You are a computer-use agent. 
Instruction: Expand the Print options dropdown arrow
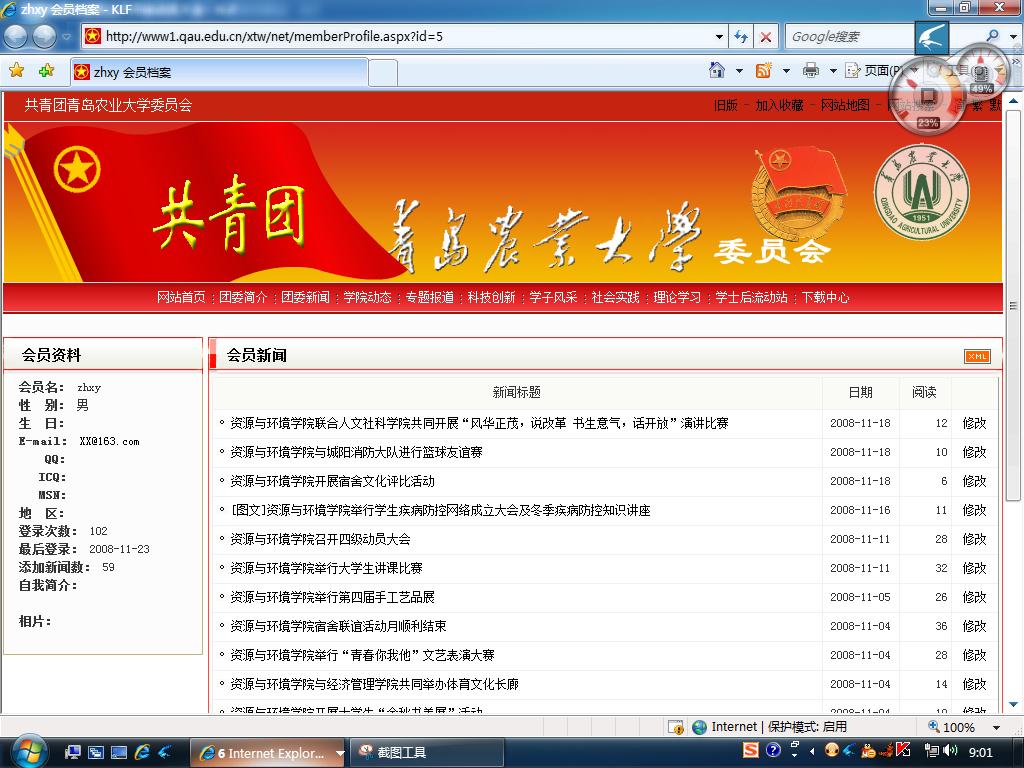832,71
